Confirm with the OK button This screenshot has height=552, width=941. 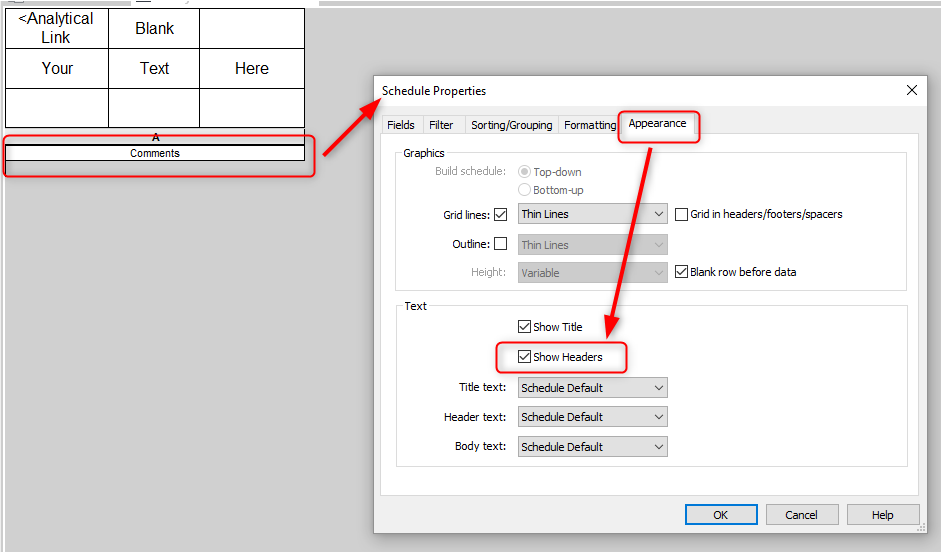click(x=721, y=515)
